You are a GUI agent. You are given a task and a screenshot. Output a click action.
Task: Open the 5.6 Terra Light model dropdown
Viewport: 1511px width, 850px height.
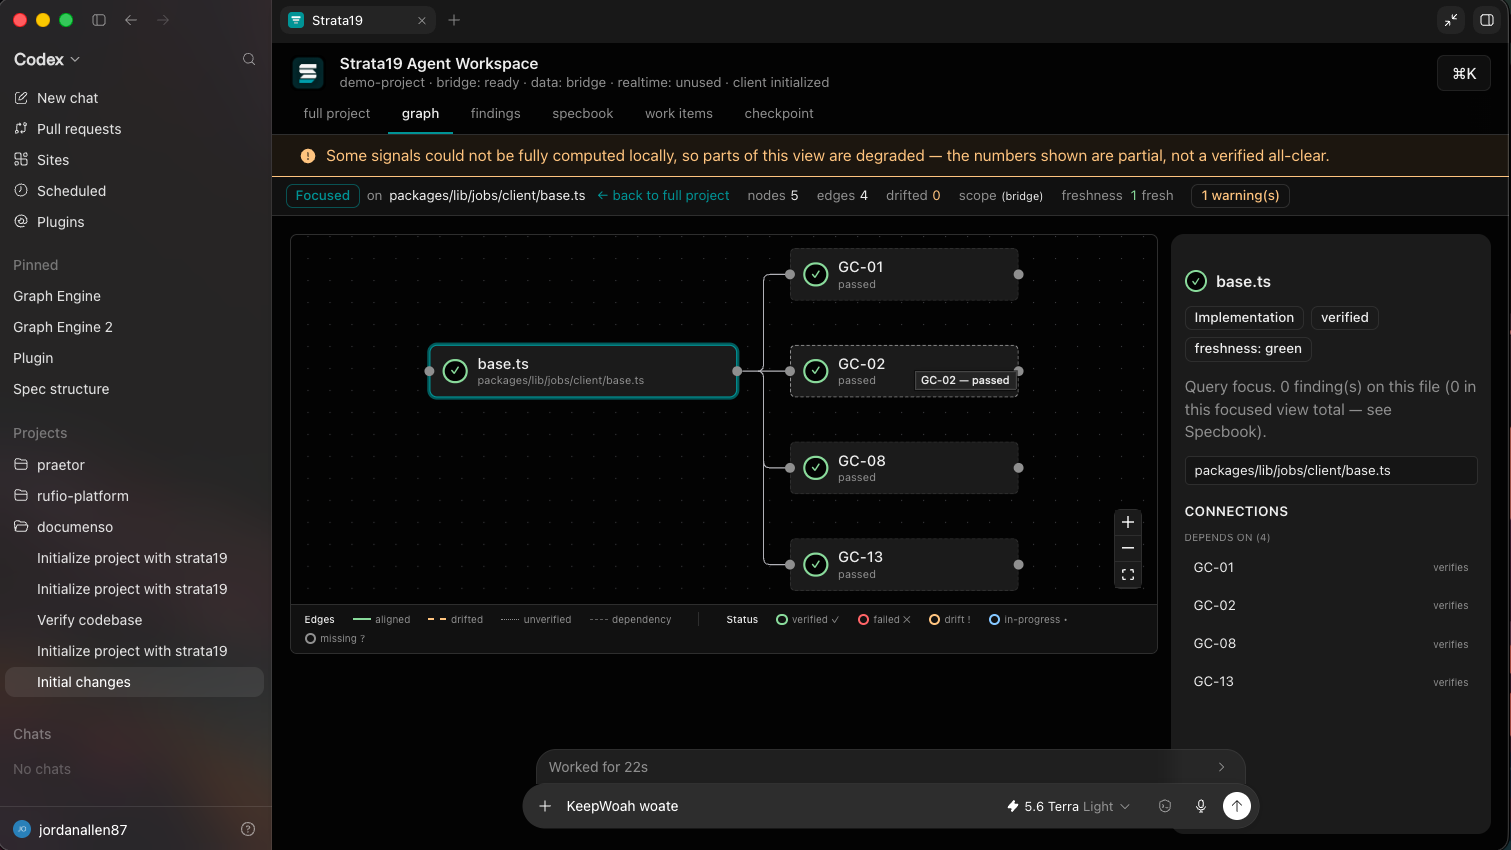tap(1068, 806)
